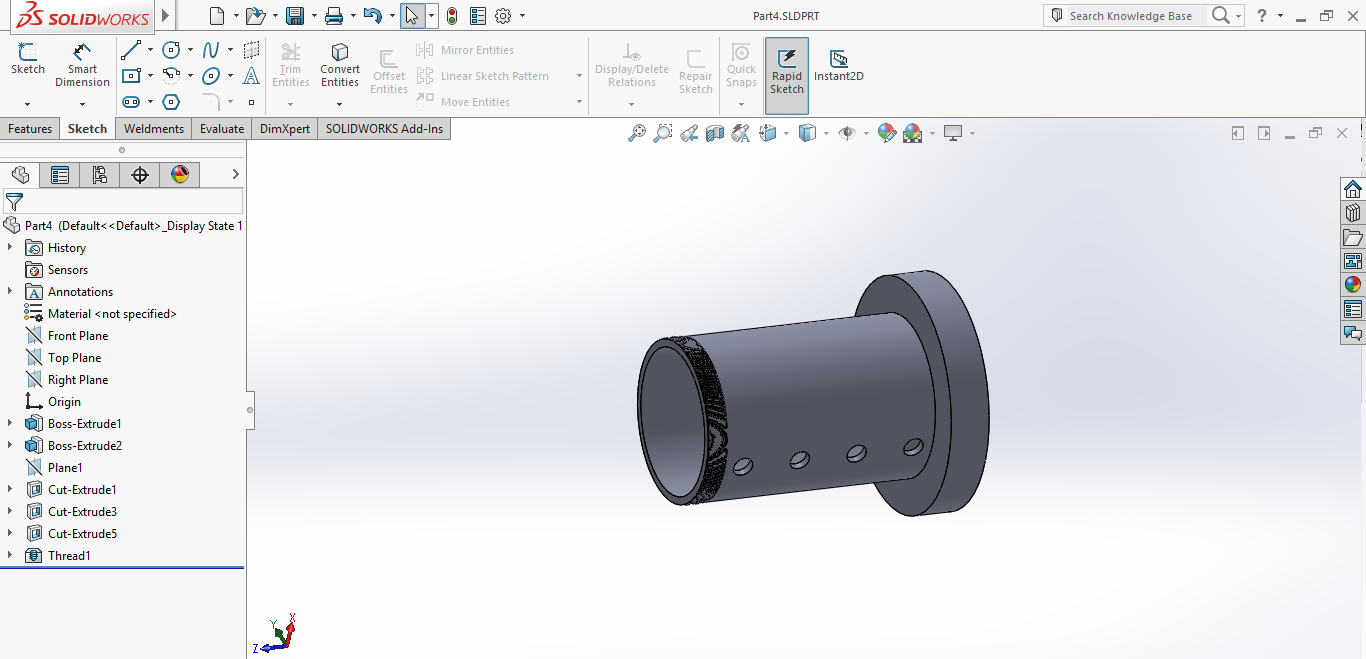Viewport: 1366px width, 659px height.
Task: Switch to the Evaluate tab
Action: click(222, 129)
